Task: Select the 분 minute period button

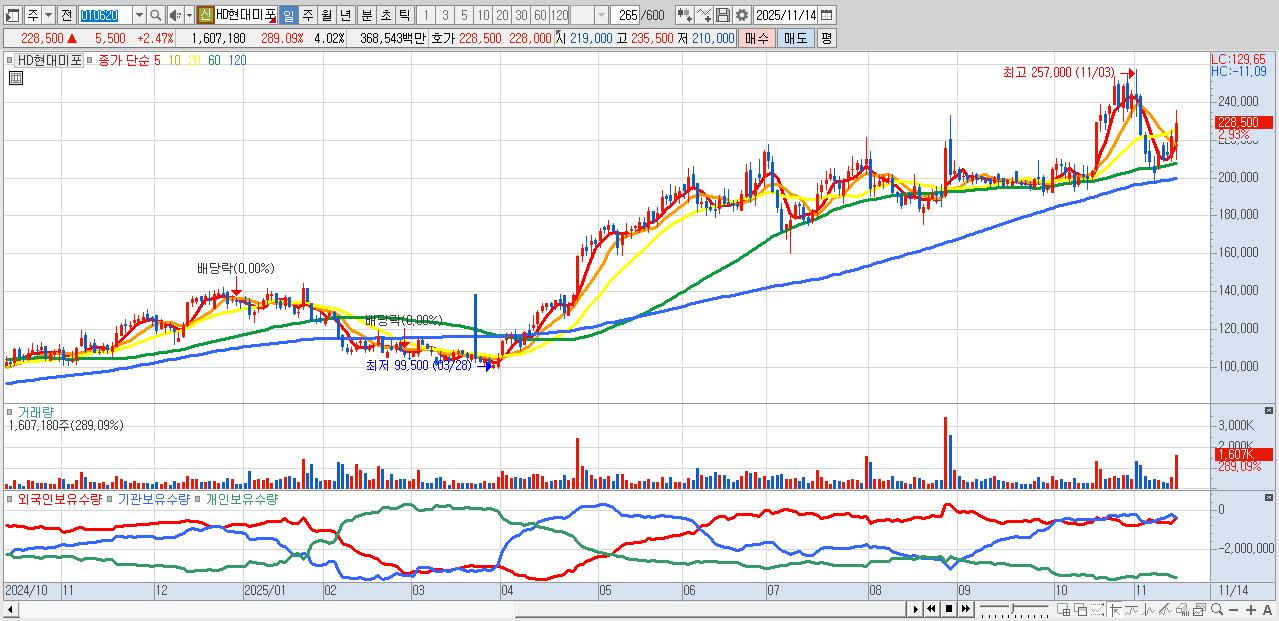Action: pos(366,15)
